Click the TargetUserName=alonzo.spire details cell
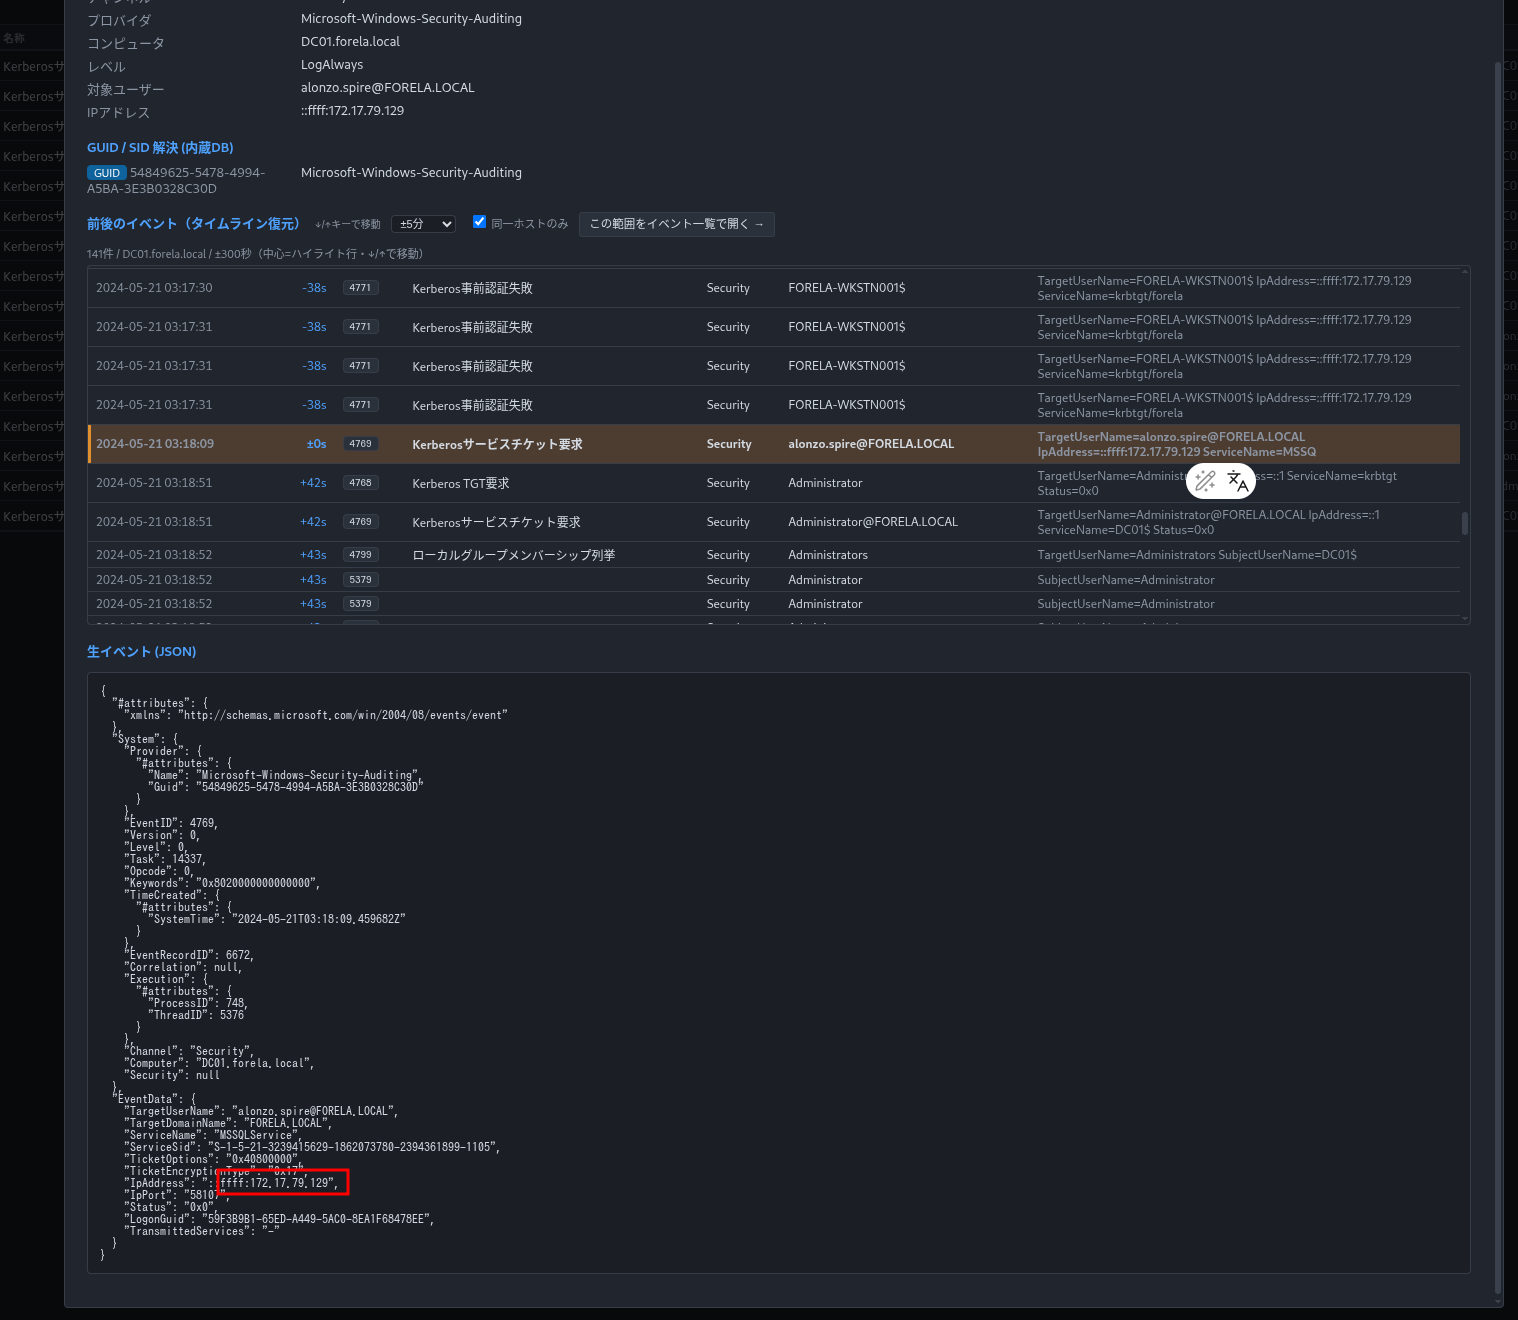 point(1177,444)
